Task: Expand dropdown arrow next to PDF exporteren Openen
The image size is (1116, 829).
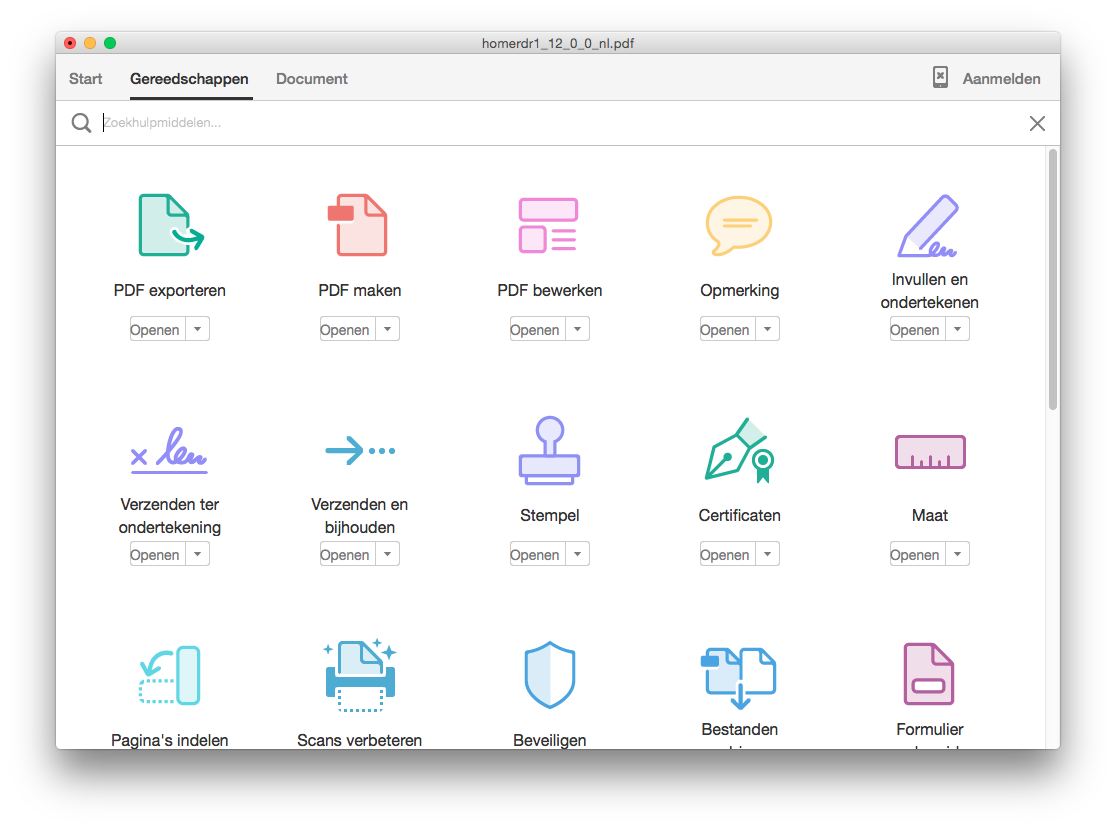Action: [198, 329]
